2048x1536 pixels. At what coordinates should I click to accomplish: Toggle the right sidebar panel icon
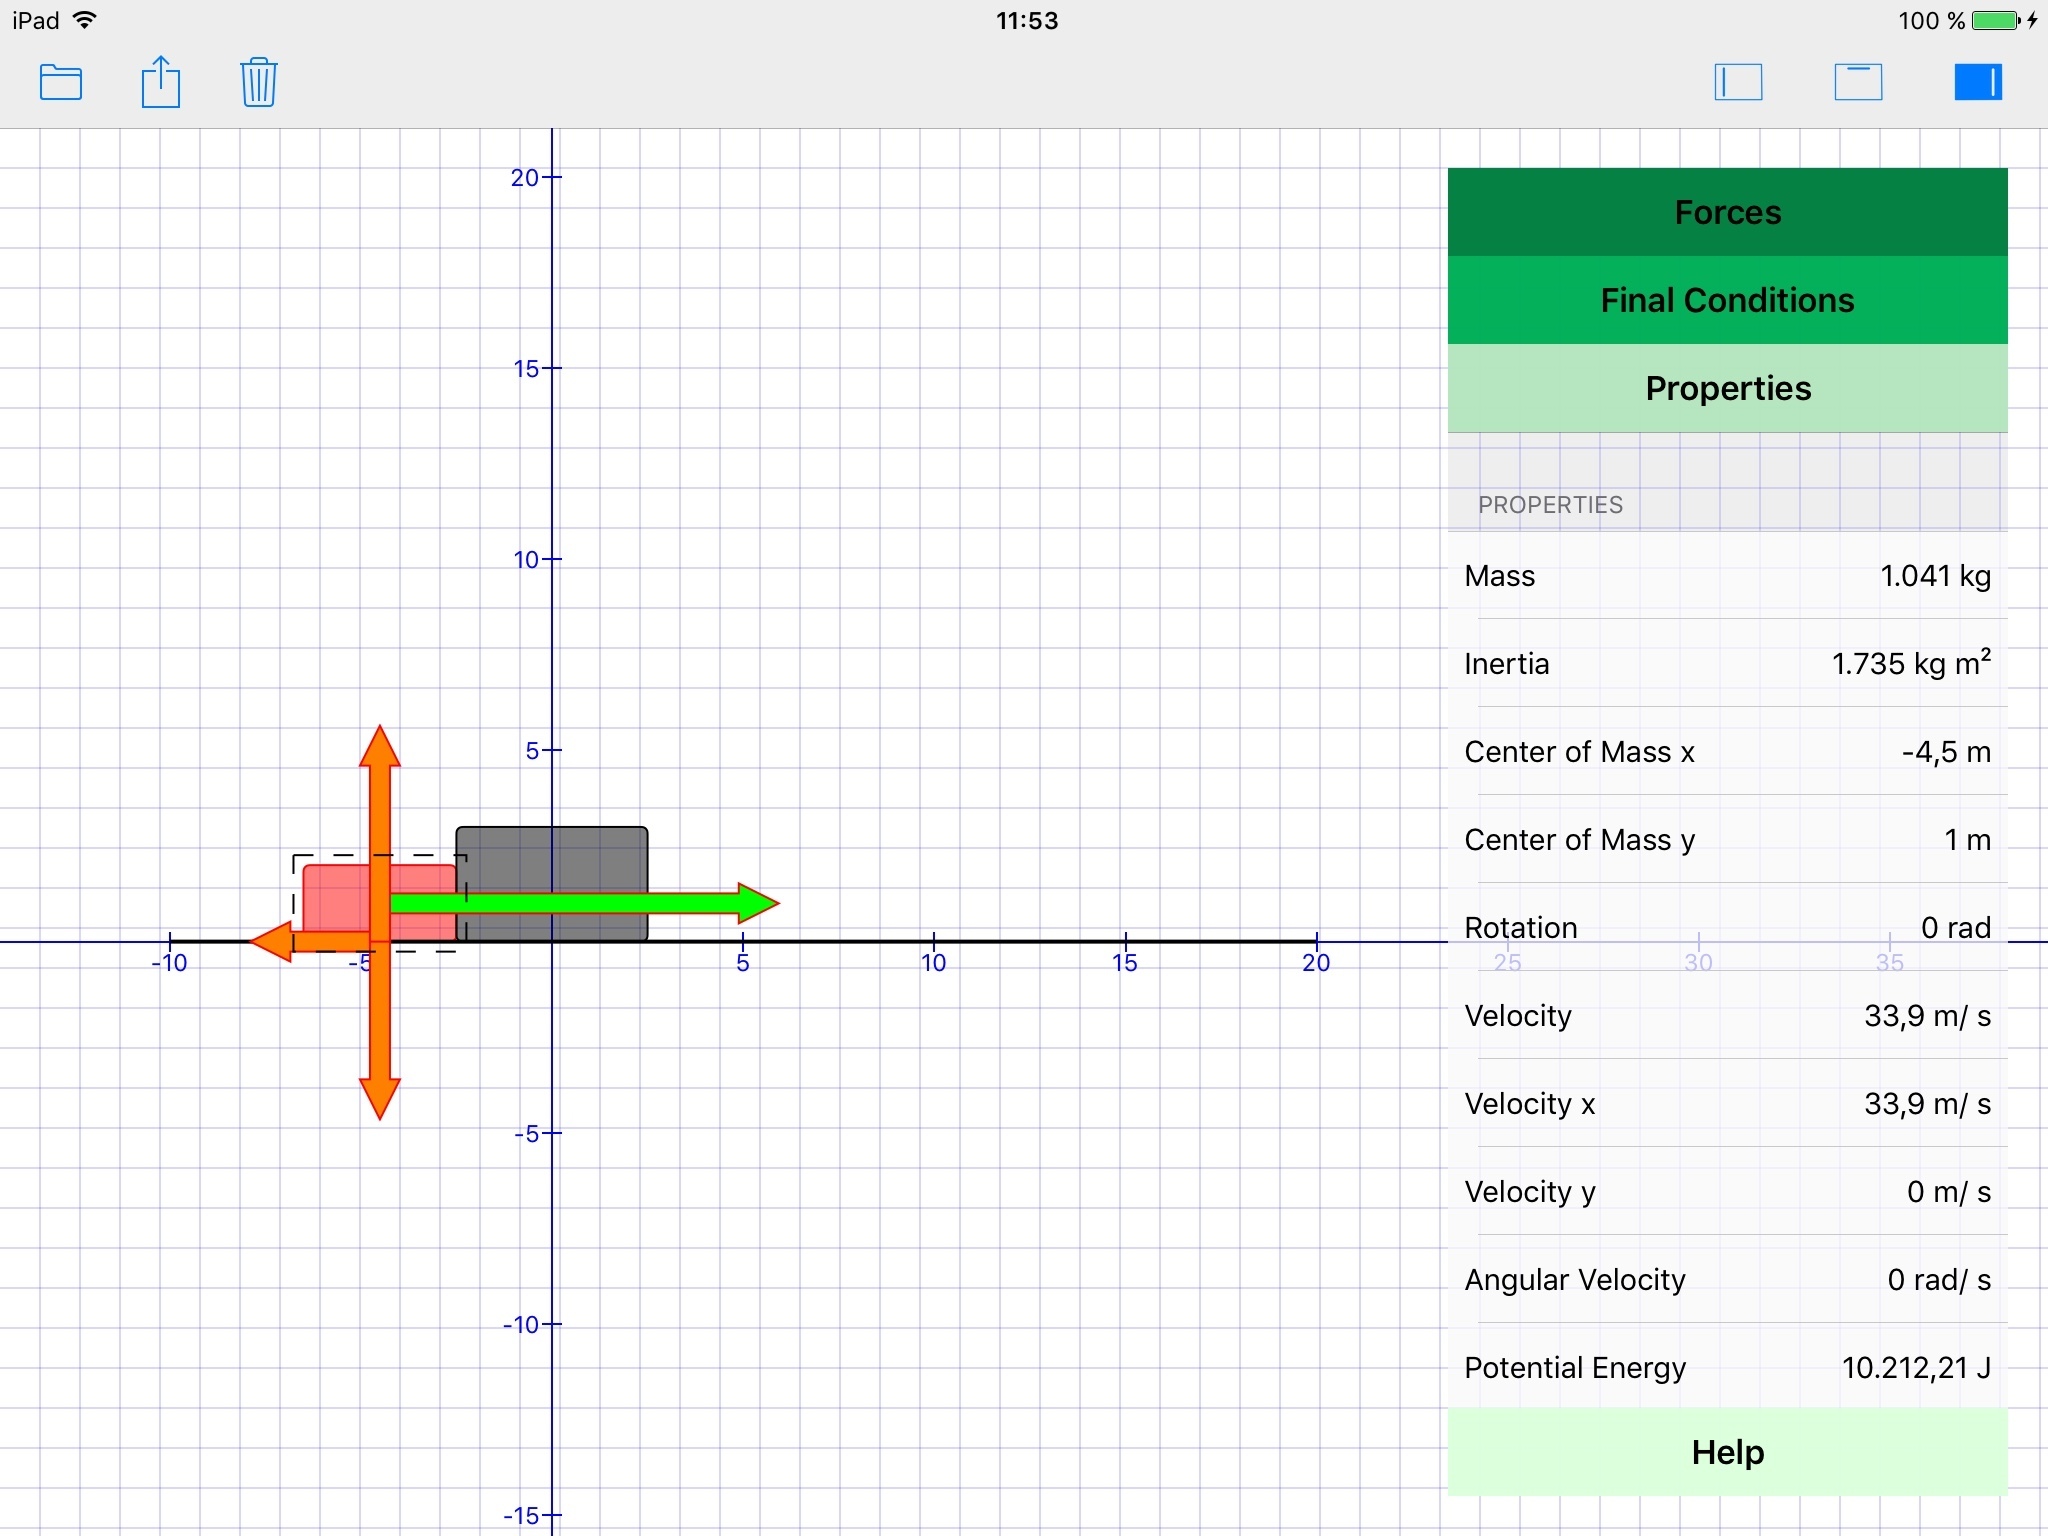1977,82
